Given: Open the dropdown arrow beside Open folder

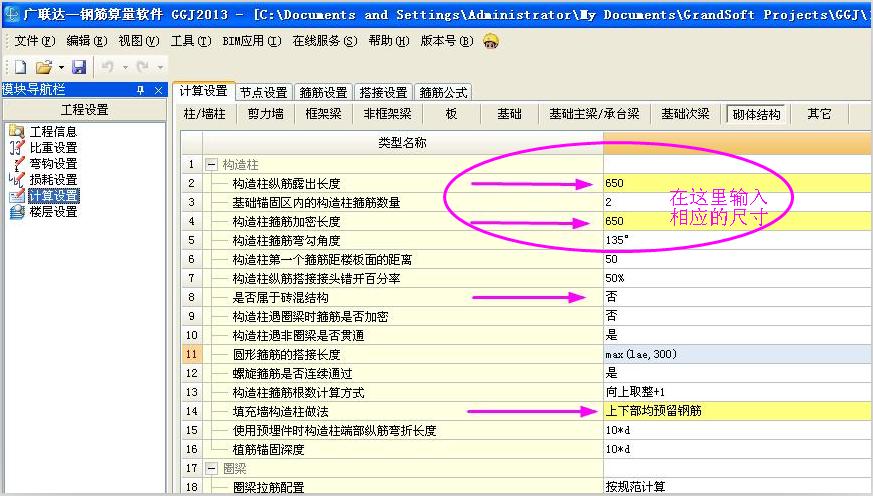Looking at the screenshot, I should (61, 67).
